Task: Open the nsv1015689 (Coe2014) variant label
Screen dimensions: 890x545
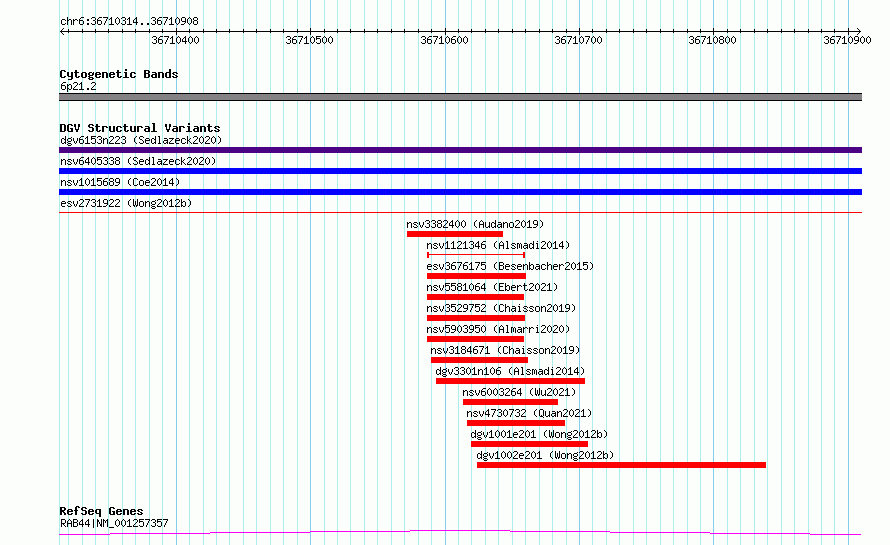Action: tap(120, 182)
